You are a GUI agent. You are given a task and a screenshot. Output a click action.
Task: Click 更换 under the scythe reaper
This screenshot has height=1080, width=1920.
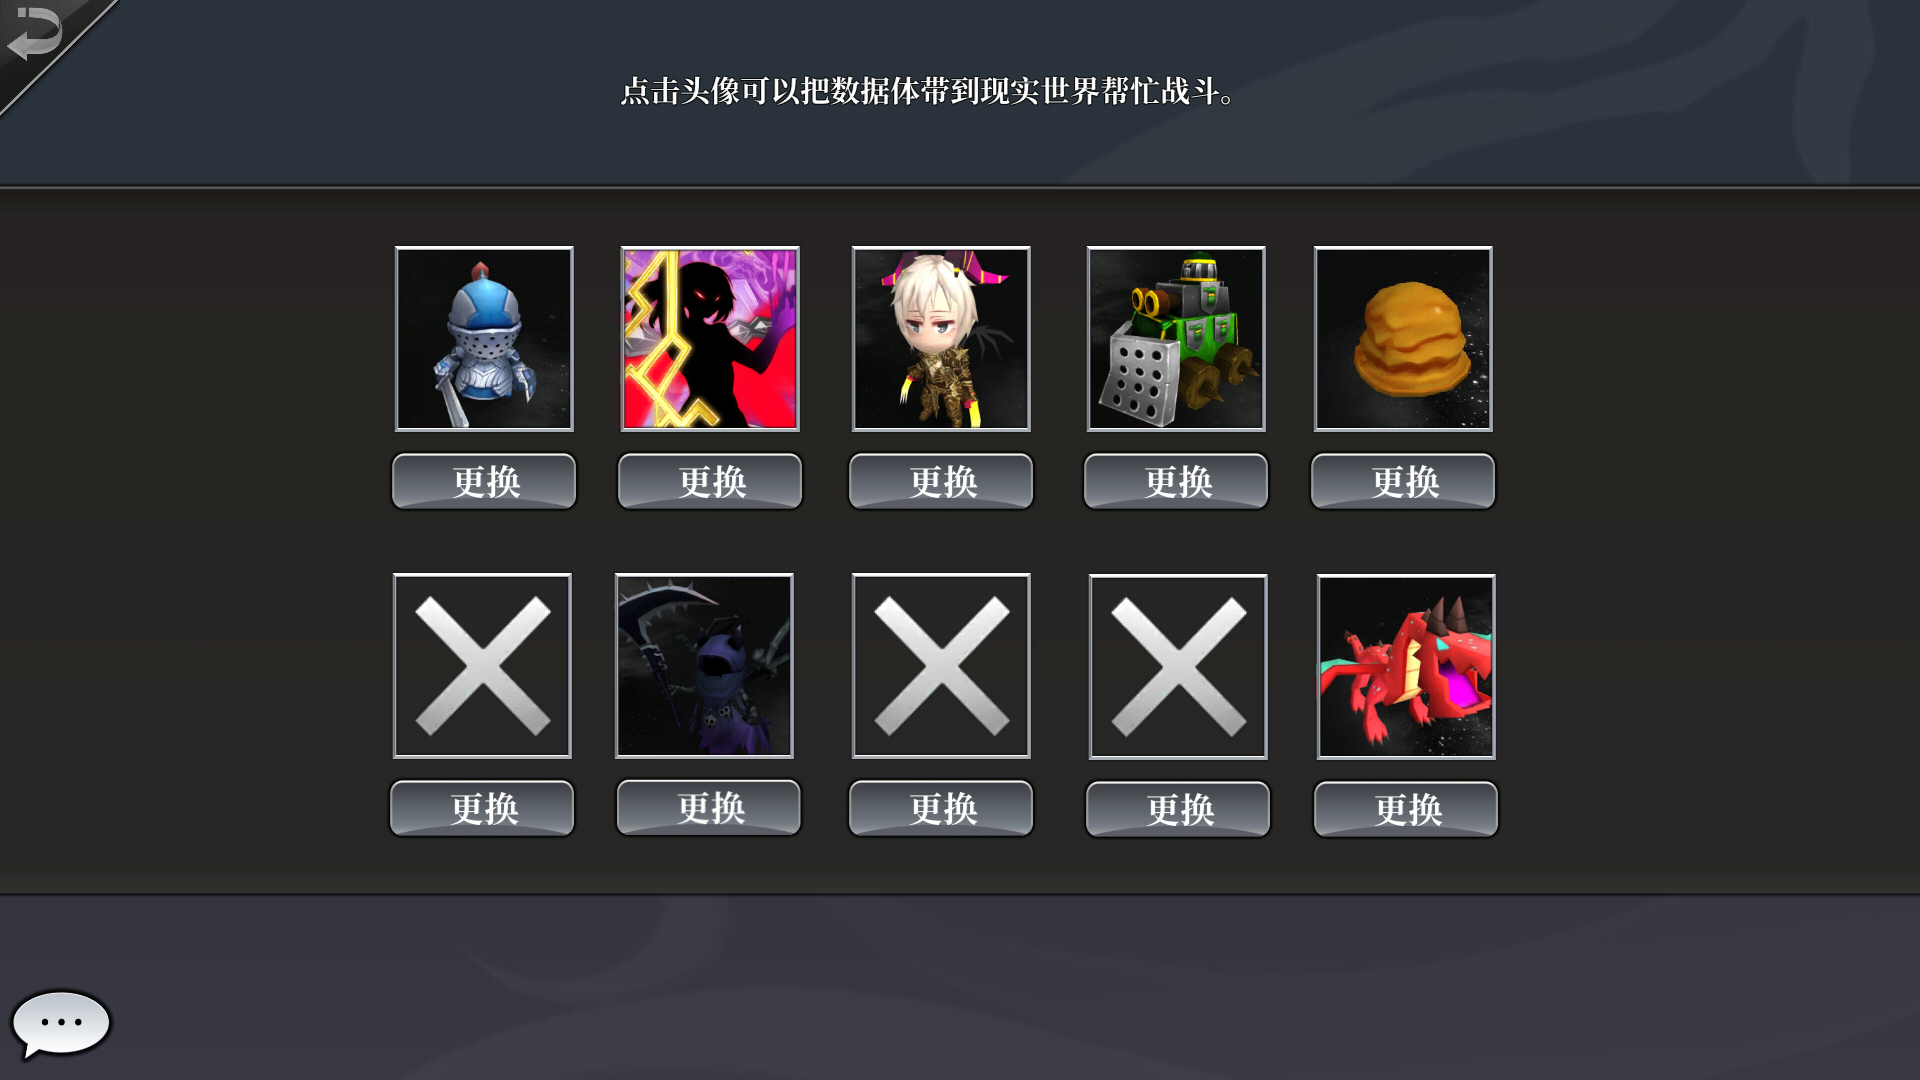pyautogui.click(x=709, y=807)
